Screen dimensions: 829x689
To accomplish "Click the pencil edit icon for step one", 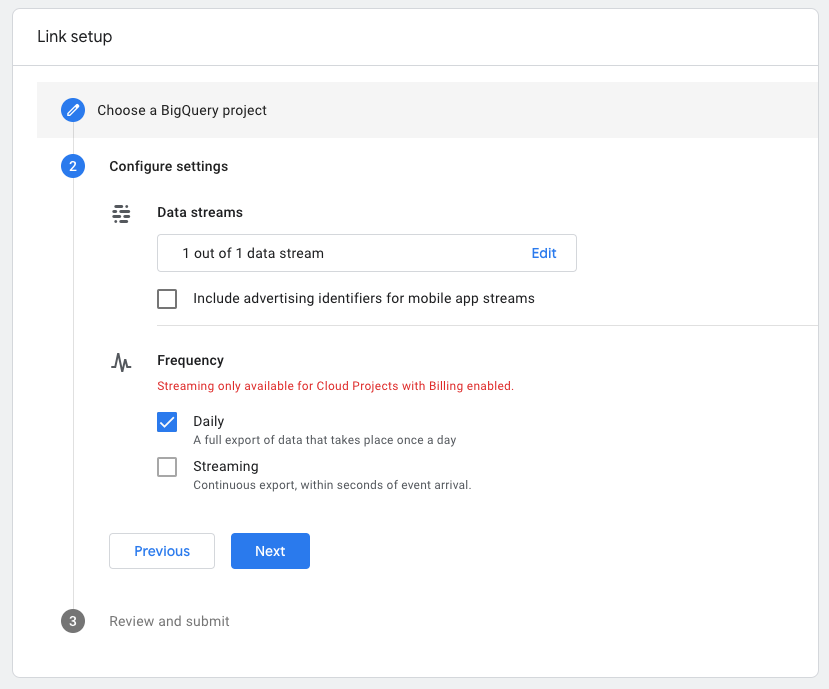I will (x=73, y=110).
